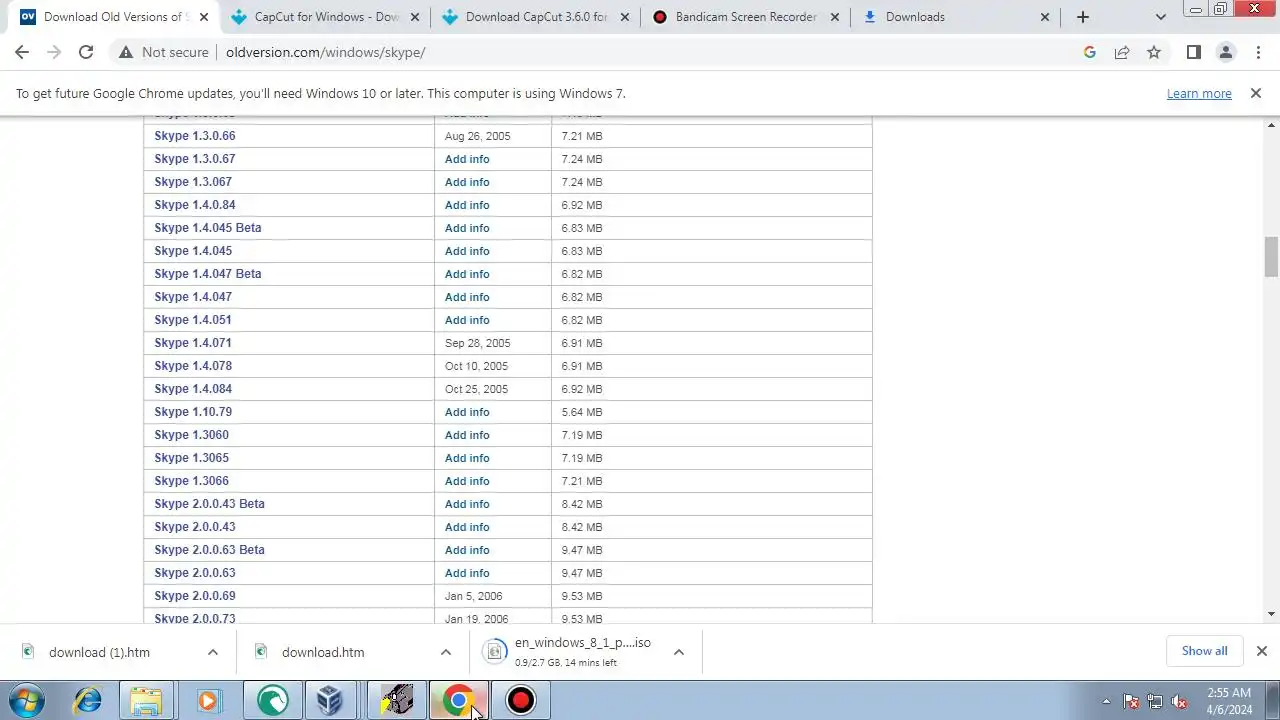This screenshot has height=720, width=1280.
Task: Click the scrollbar down arrow
Action: pos(1272,614)
